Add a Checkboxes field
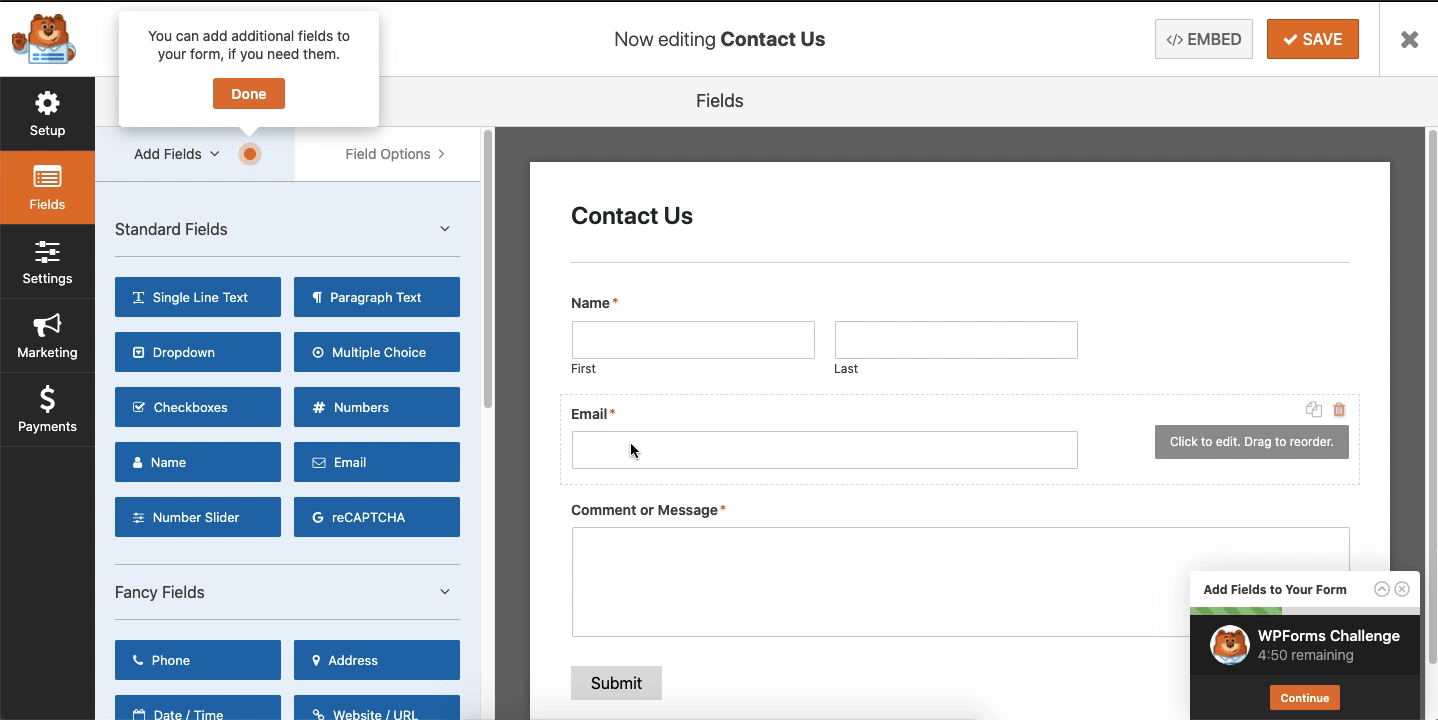This screenshot has height=720, width=1438. [x=198, y=407]
